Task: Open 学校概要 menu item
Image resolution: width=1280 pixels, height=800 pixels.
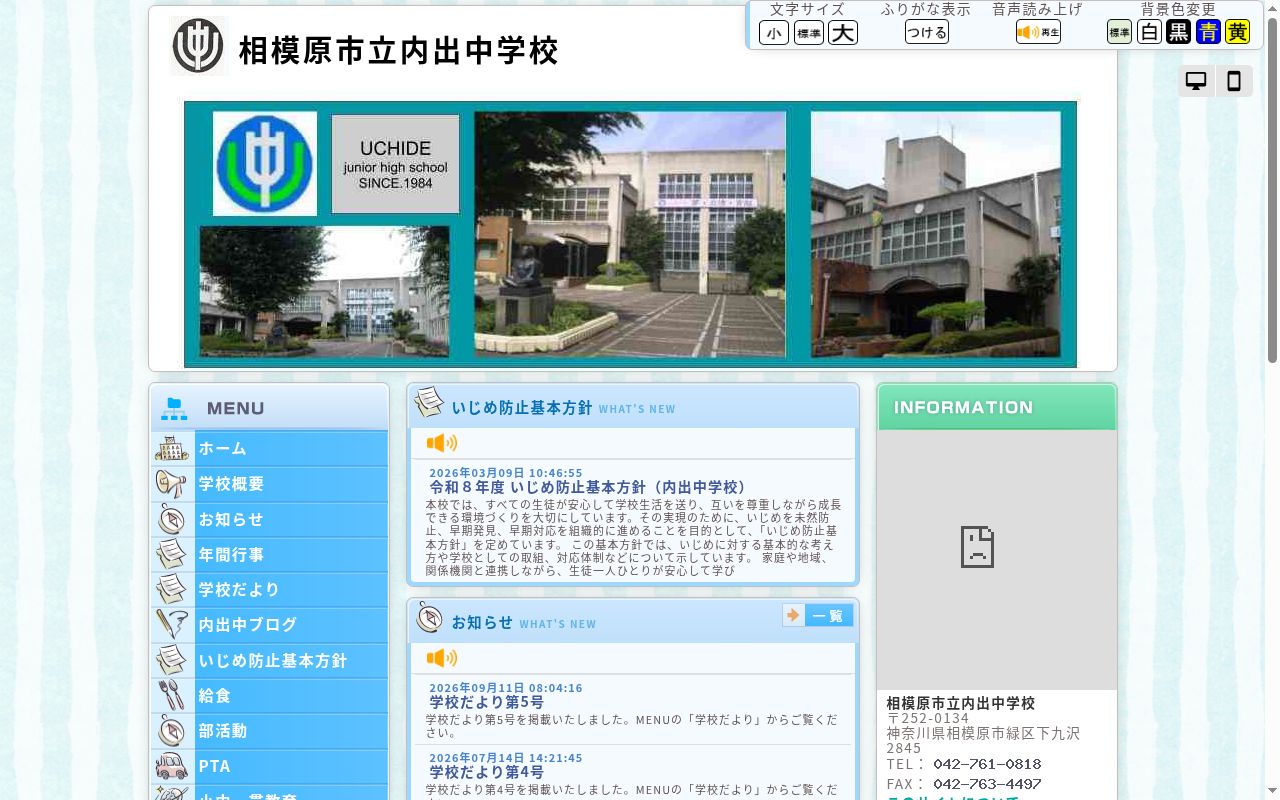Action: [270, 484]
